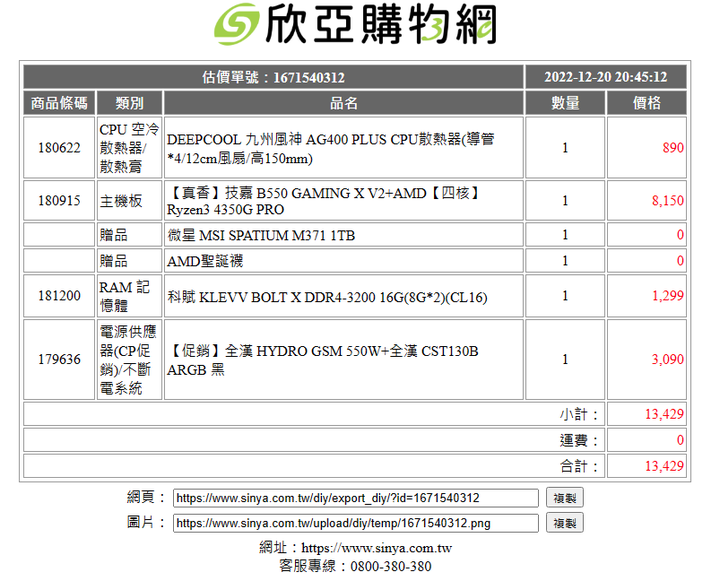720x581 pixels.
Task: Click the 客服專線 0800-380-380 text
Action: click(355, 566)
